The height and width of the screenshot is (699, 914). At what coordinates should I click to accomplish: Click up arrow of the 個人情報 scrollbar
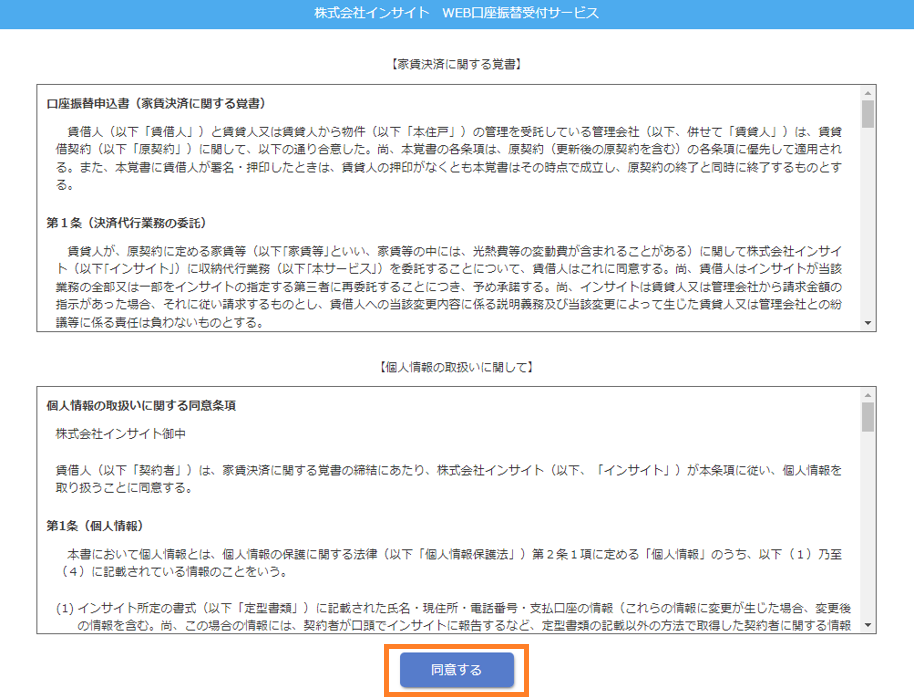tap(867, 394)
